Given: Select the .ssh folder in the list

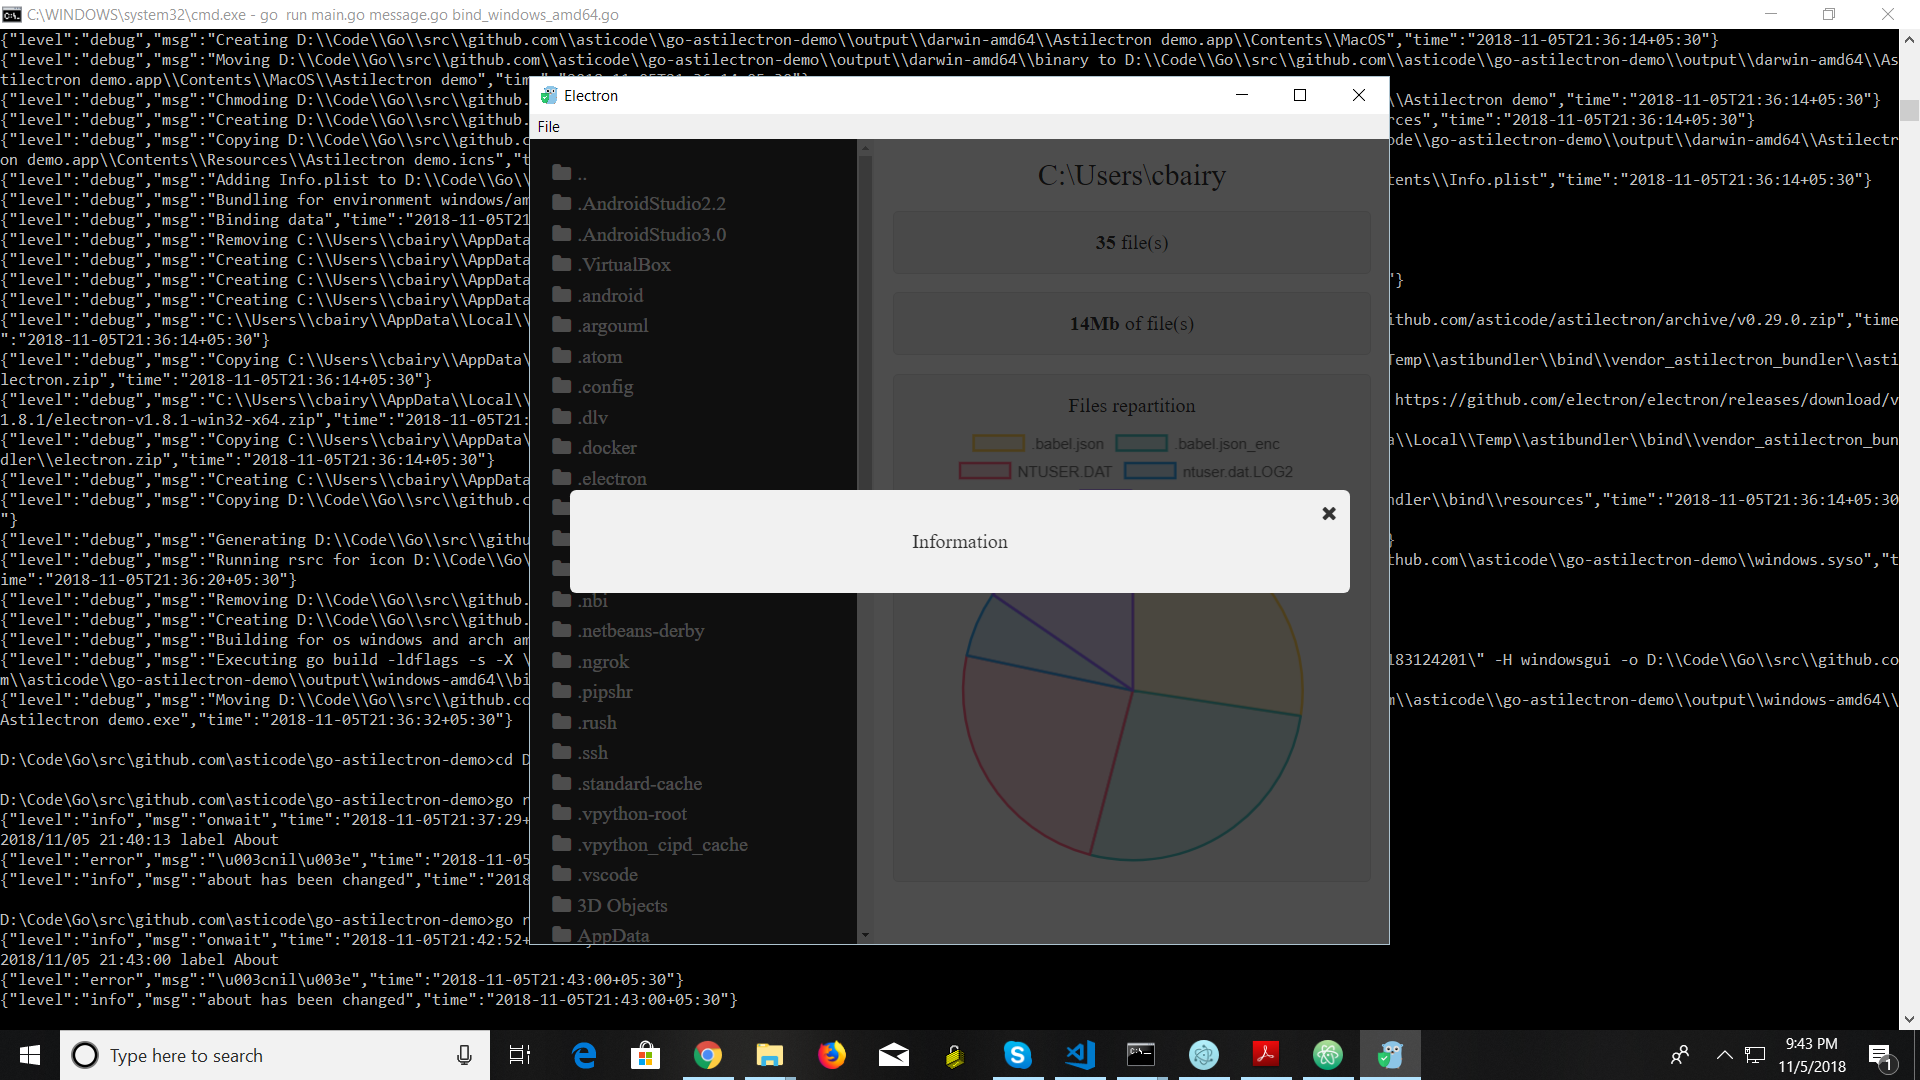Looking at the screenshot, I should pyautogui.click(x=593, y=752).
